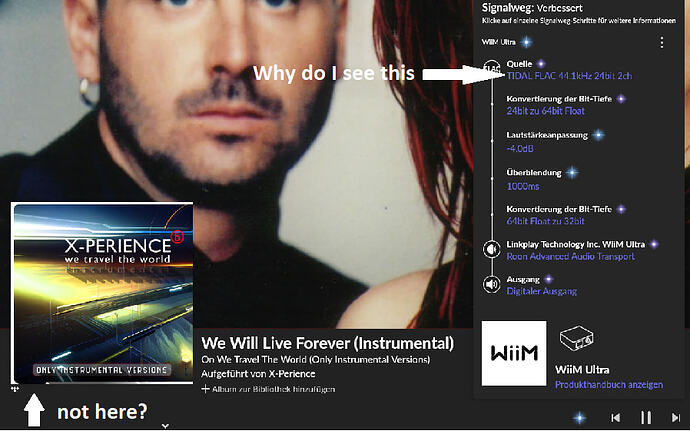Collapse the now playing view with the down chevron

click(x=165, y=426)
